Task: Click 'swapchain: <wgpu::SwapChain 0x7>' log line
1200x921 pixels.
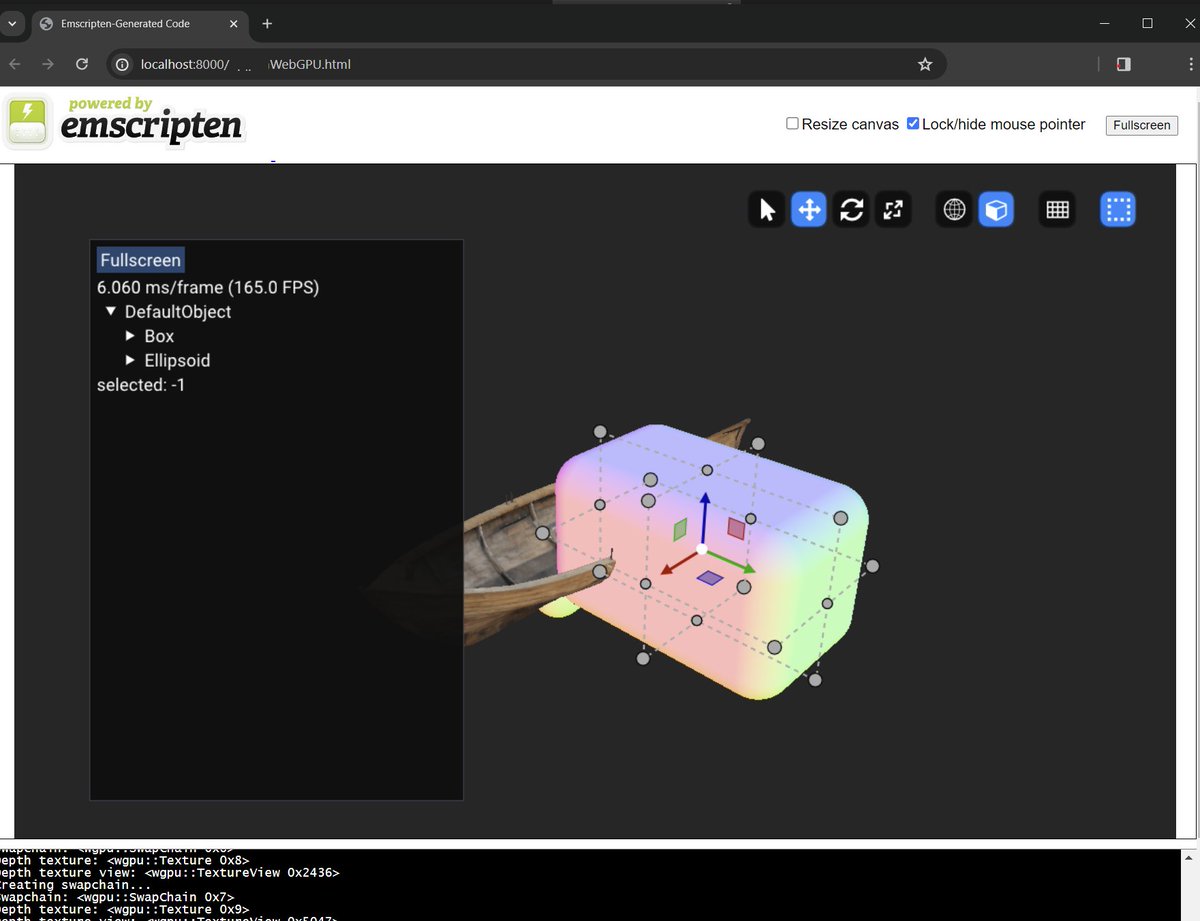Action: click(117, 897)
